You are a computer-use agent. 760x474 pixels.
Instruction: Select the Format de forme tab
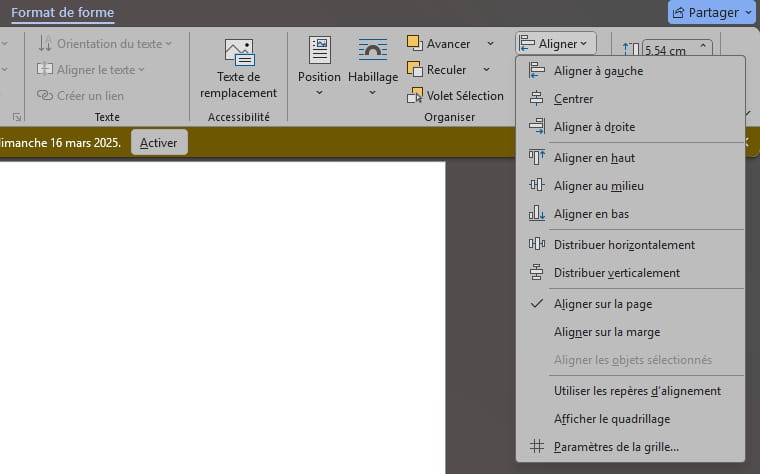click(63, 12)
